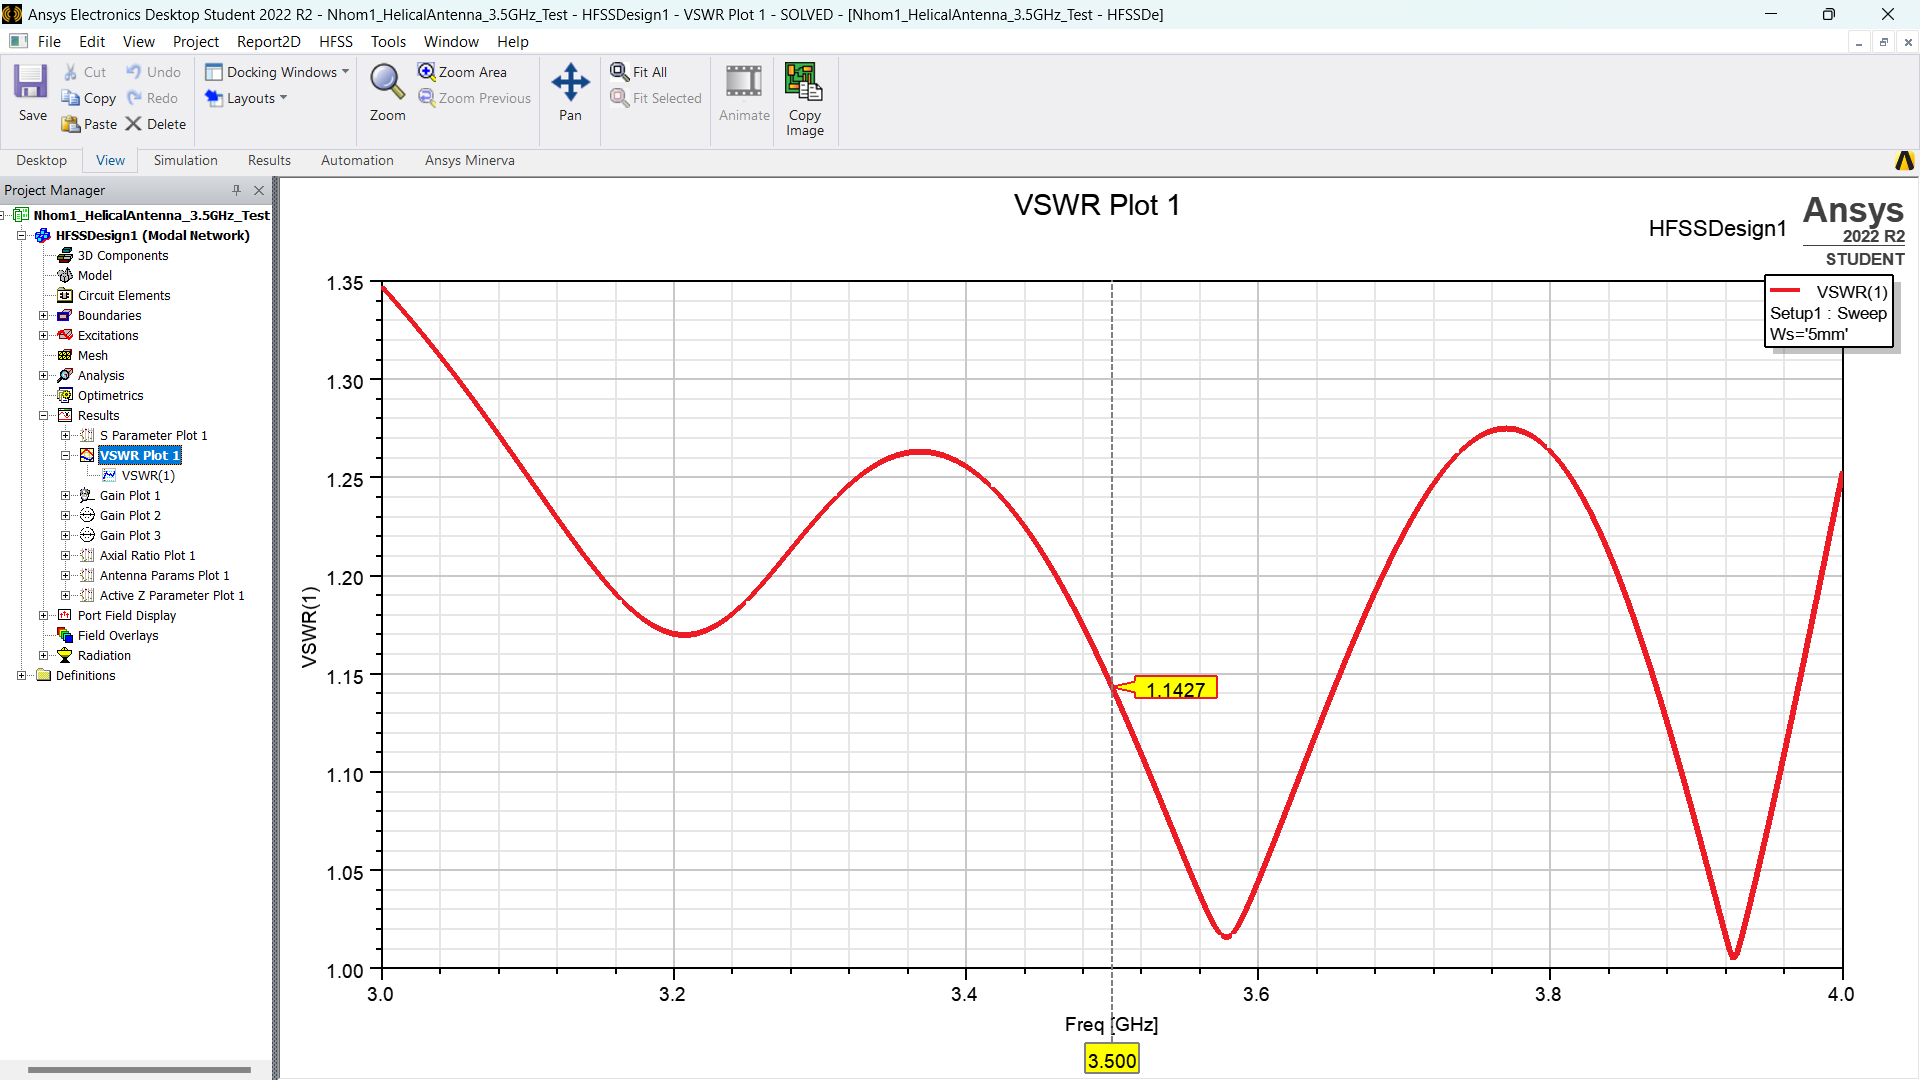
Task: Click the Freq [GHz] axis label
Action: [x=1111, y=1024]
